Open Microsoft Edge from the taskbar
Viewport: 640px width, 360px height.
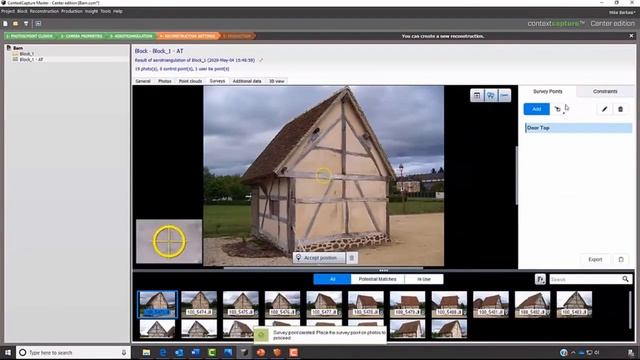pos(163,352)
